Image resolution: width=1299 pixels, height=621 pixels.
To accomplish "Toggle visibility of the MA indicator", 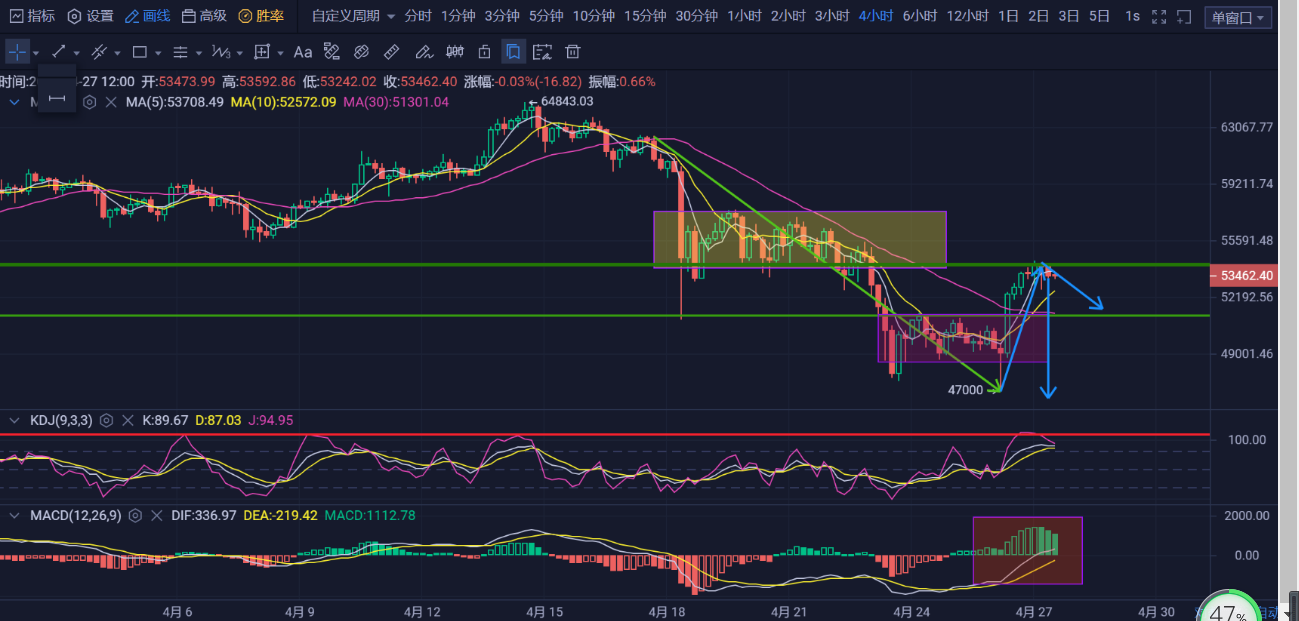I will coord(14,102).
